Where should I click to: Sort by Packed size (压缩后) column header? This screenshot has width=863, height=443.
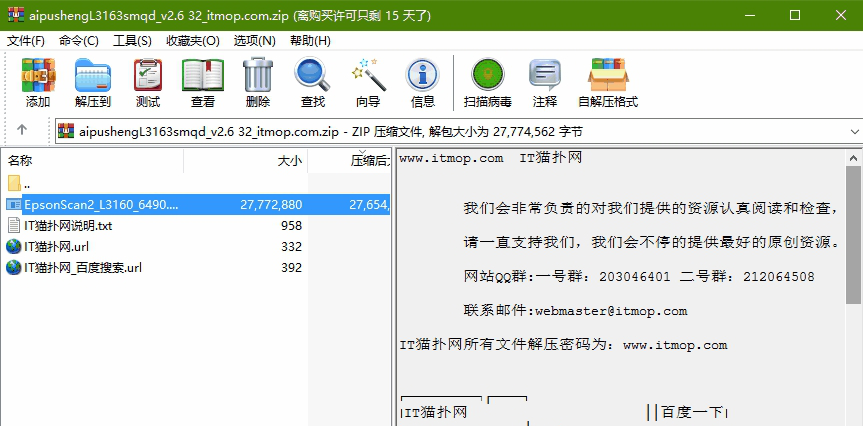click(x=349, y=161)
